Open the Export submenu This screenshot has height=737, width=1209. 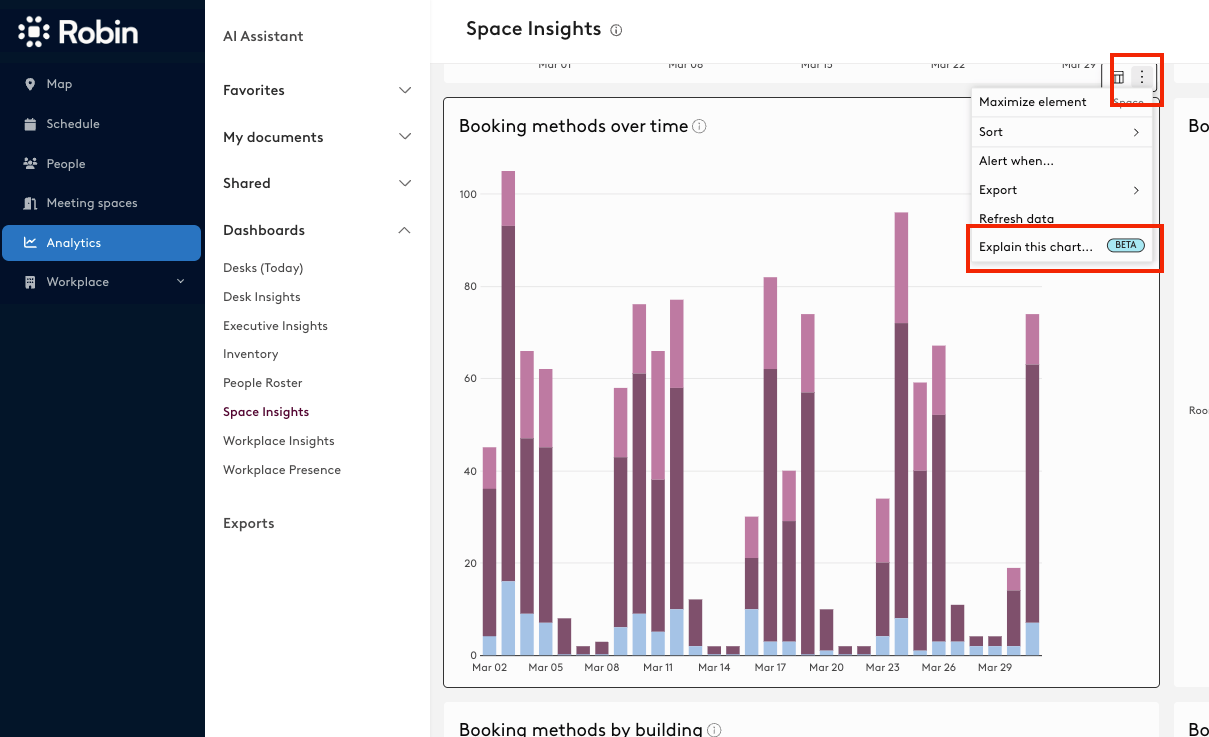pyautogui.click(x=1062, y=190)
